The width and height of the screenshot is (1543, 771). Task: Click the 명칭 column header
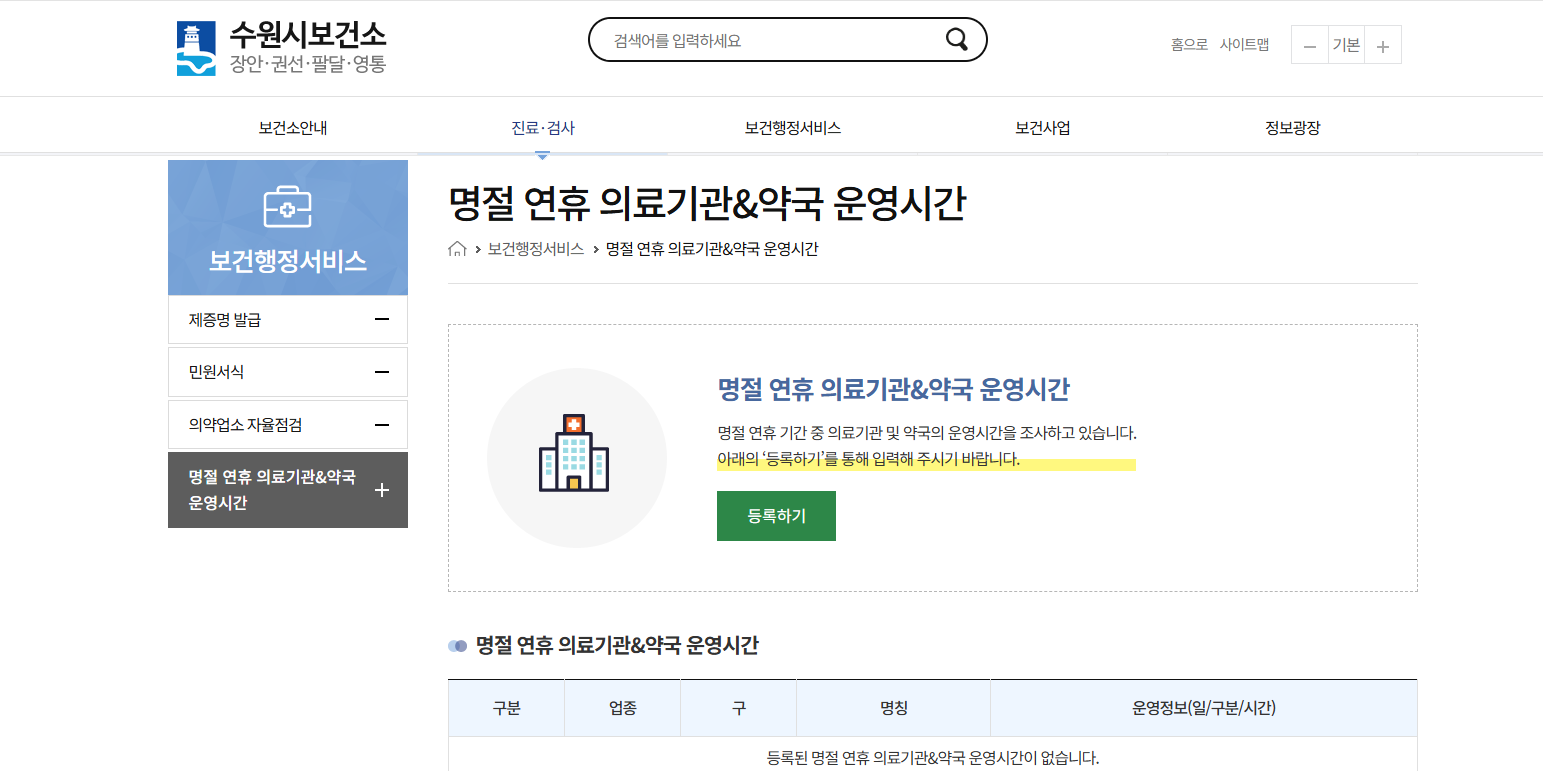point(894,708)
